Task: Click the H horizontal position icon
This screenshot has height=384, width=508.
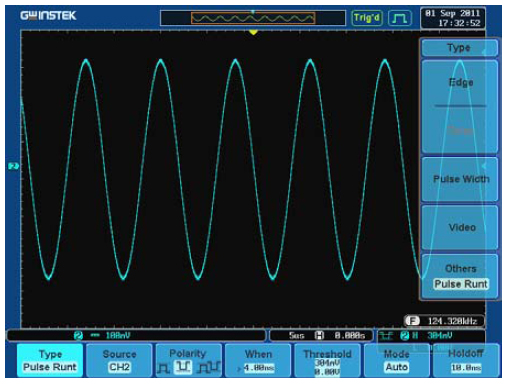Action: (319, 335)
